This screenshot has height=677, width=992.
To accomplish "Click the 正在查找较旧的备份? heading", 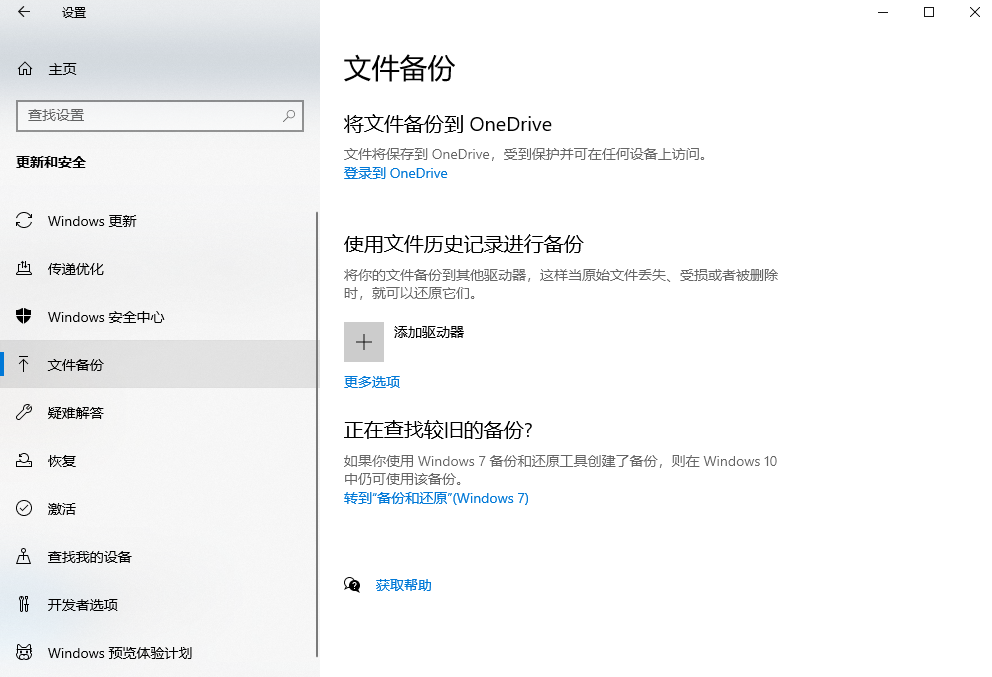I will click(x=438, y=430).
